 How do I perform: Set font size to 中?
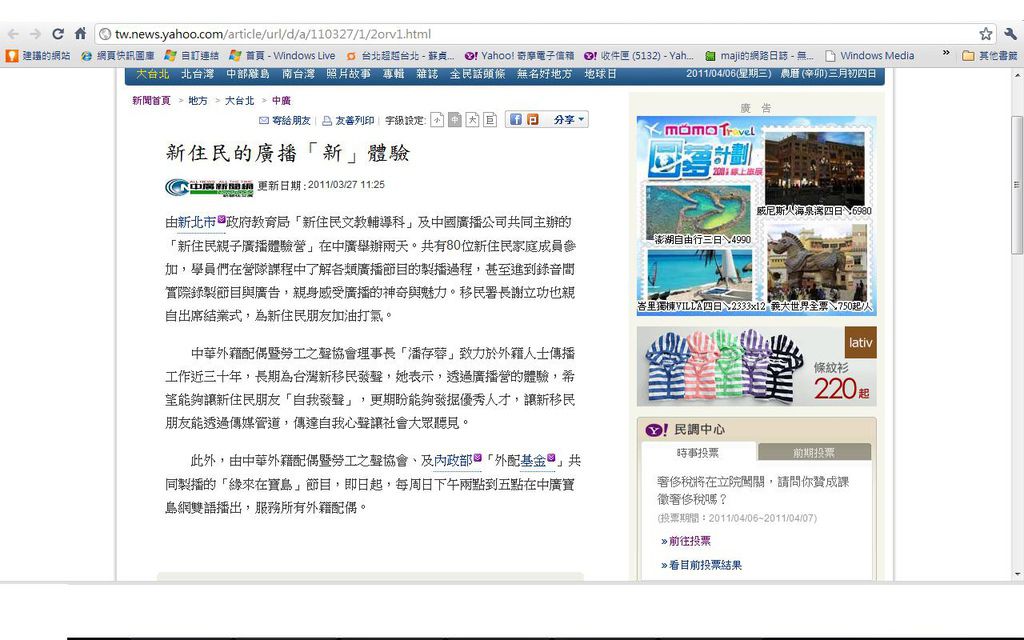(455, 120)
